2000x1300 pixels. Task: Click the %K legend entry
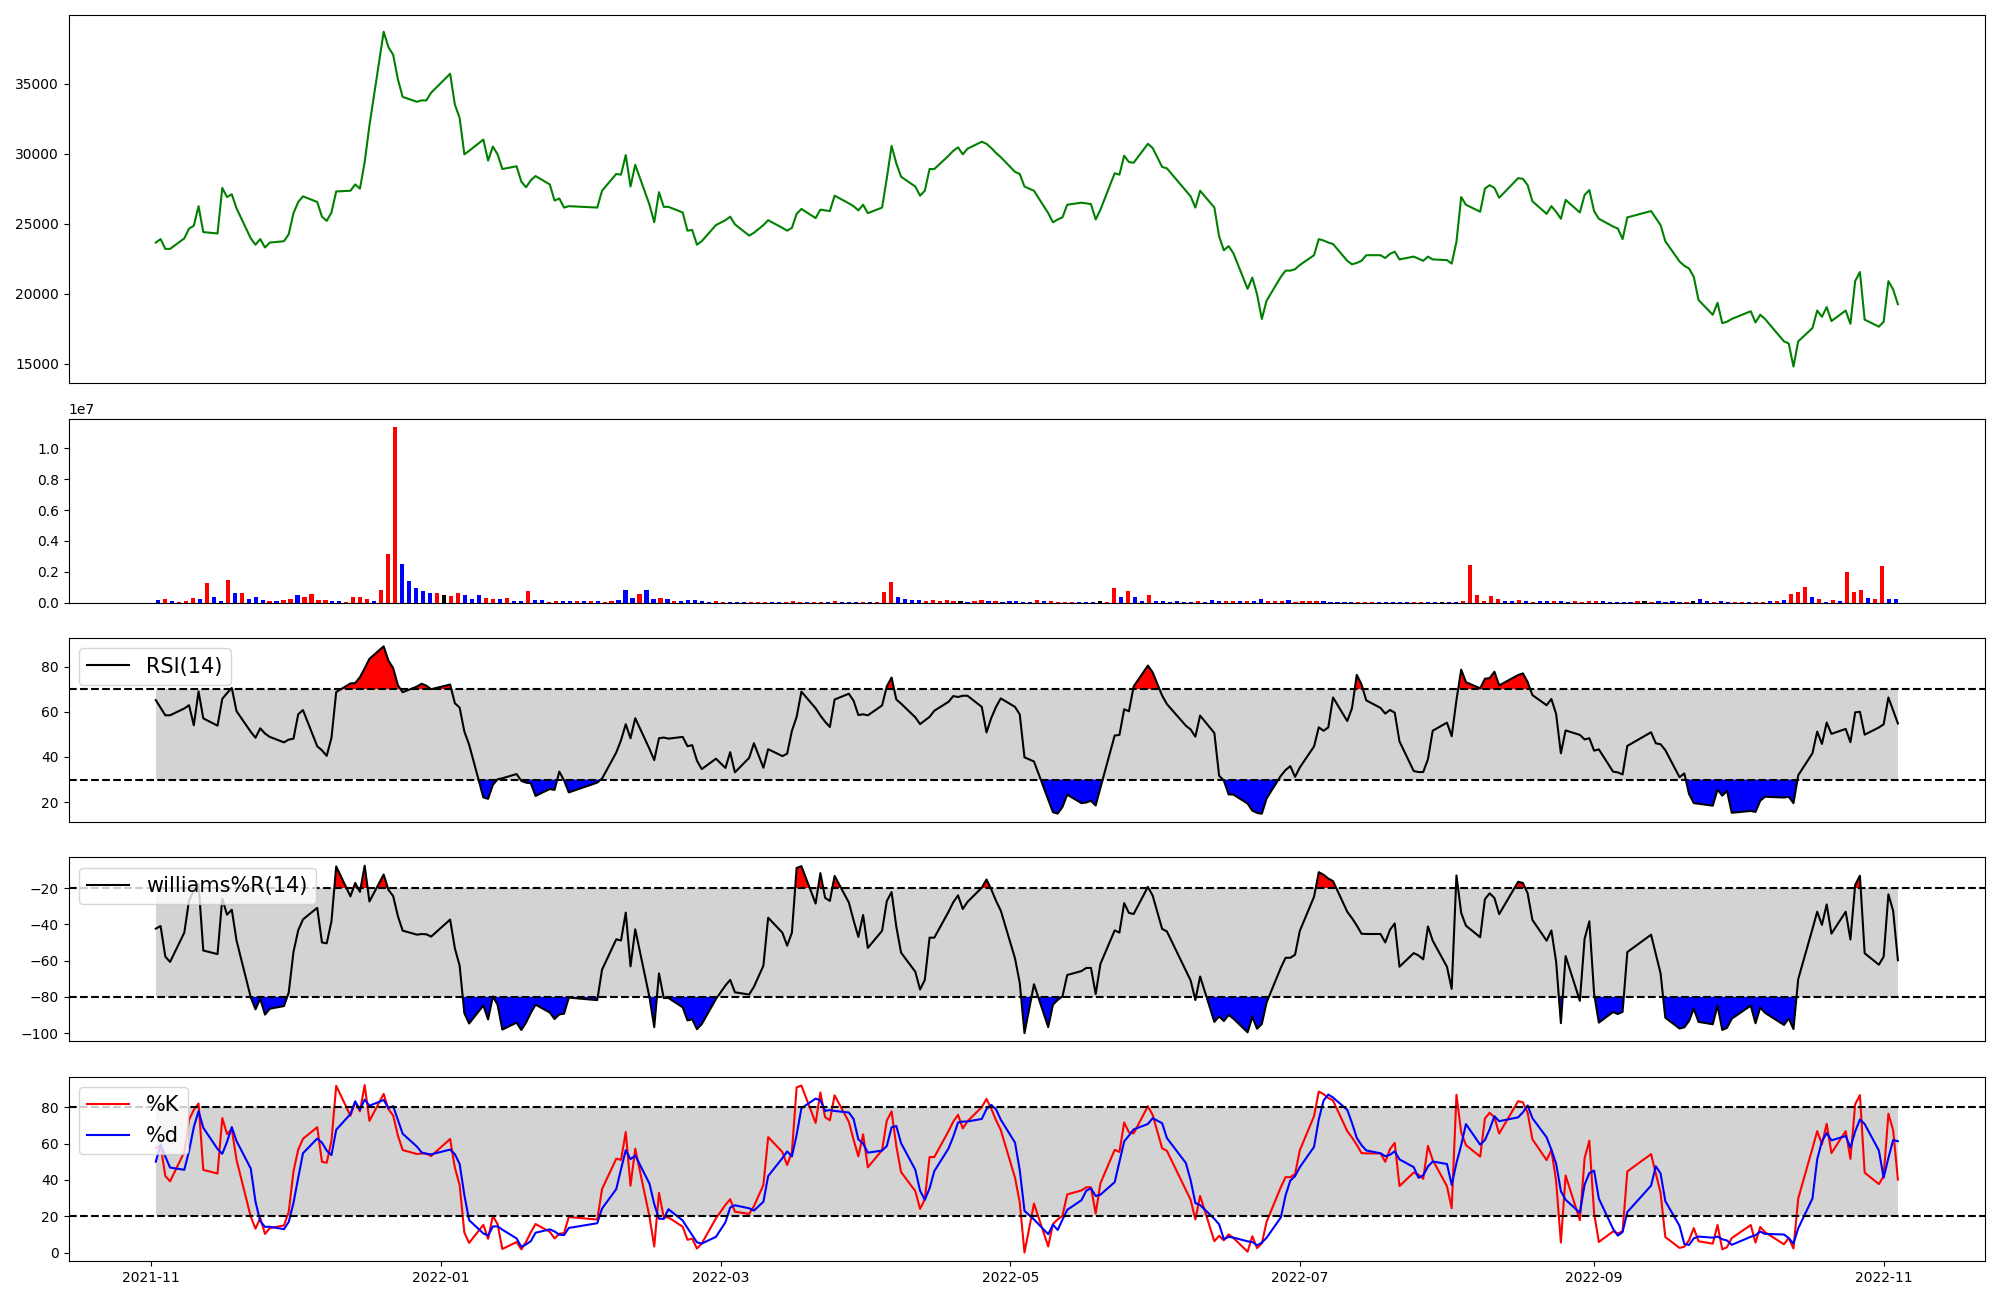click(162, 1104)
